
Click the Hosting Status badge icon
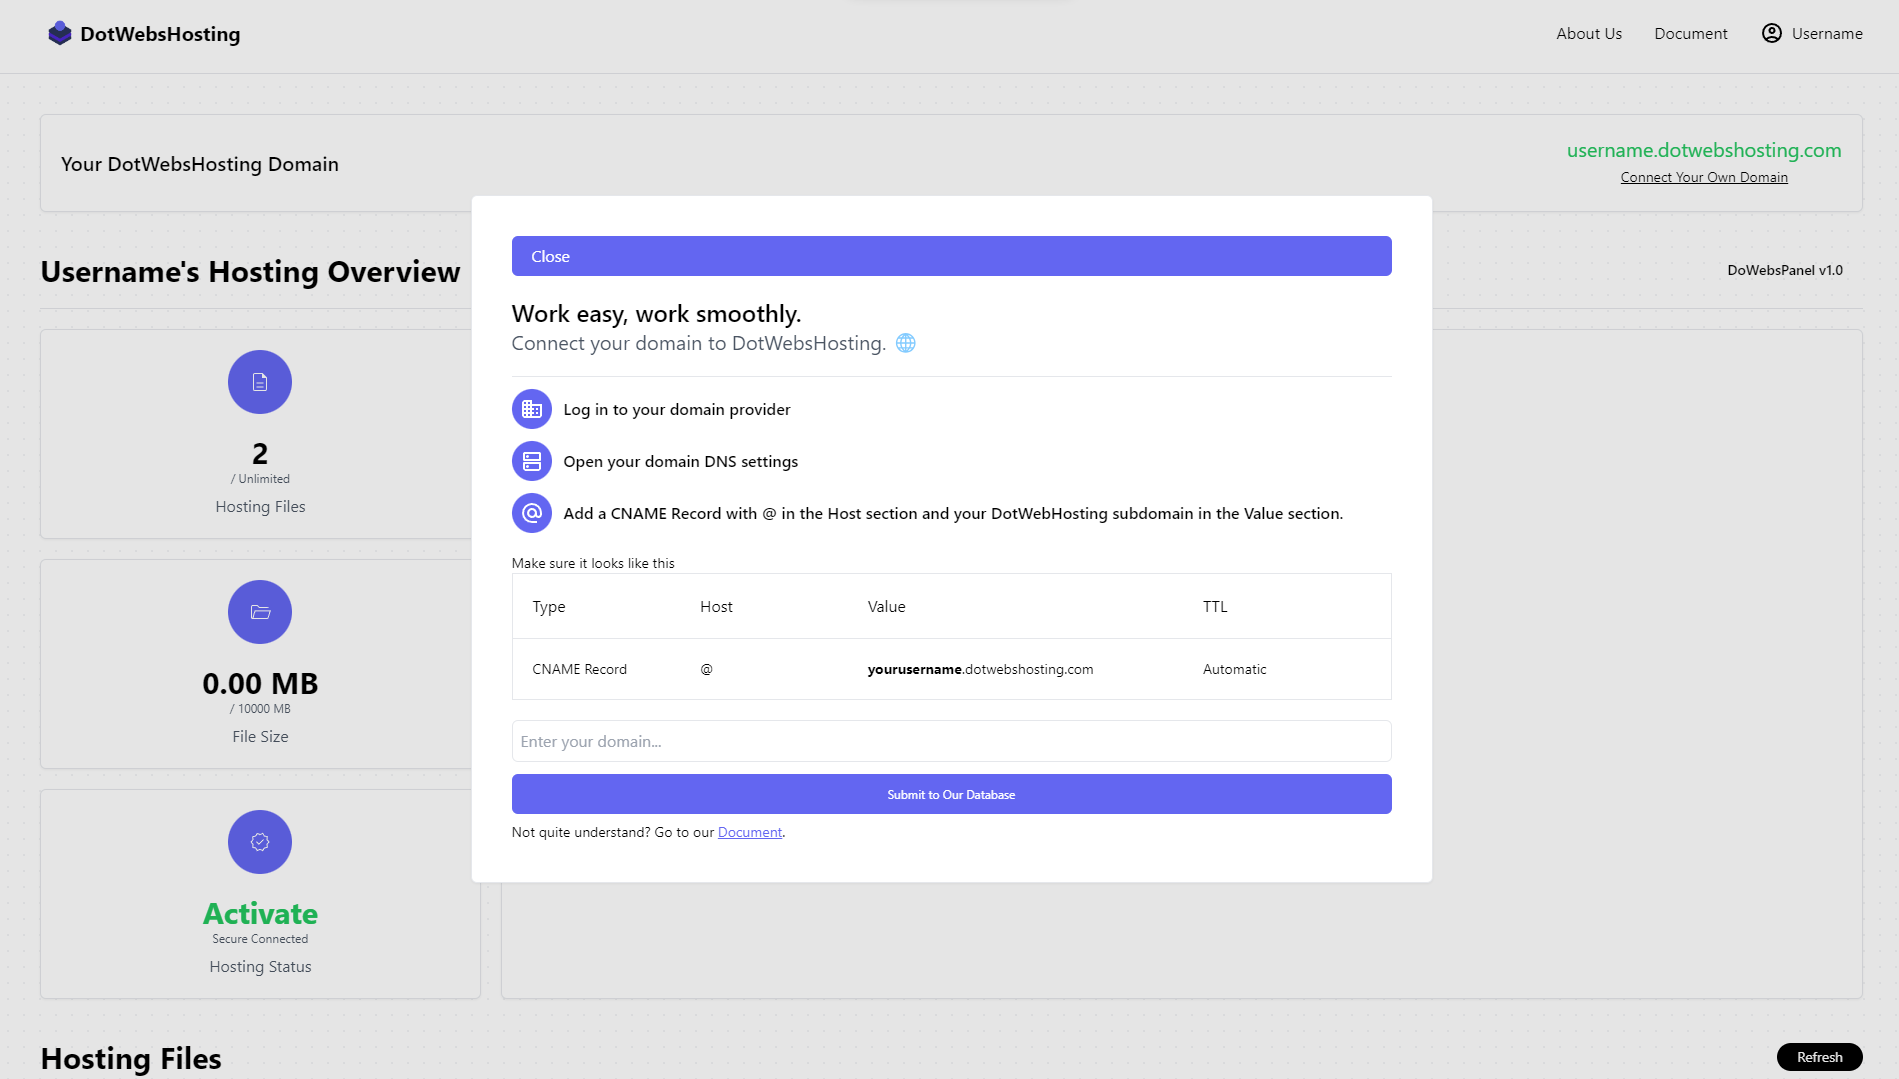point(260,842)
